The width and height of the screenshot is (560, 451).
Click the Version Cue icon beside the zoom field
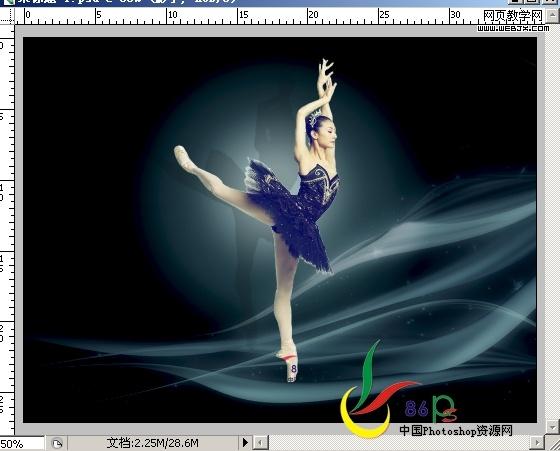click(x=57, y=444)
